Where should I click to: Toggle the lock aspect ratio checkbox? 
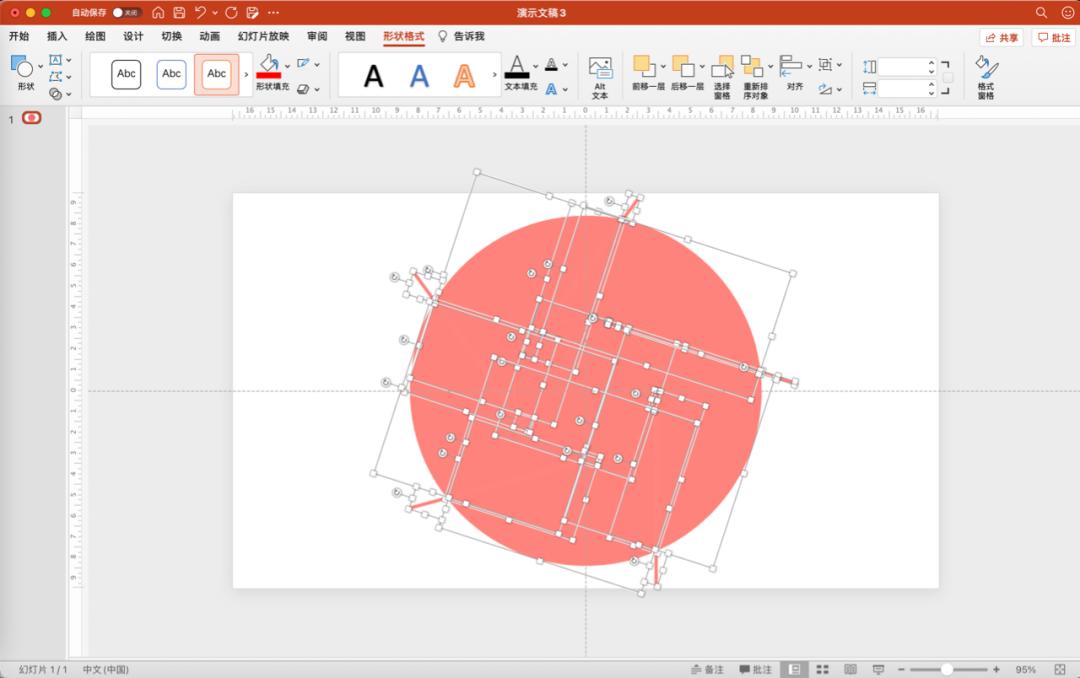947,77
